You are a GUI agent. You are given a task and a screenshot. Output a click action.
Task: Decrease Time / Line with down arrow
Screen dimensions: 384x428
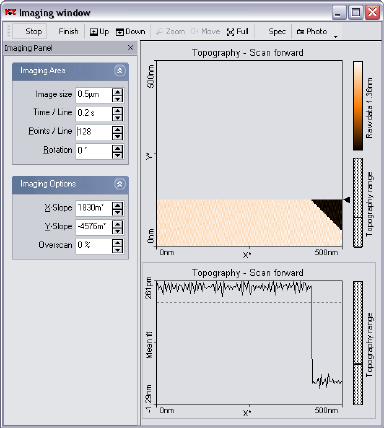click(x=117, y=117)
